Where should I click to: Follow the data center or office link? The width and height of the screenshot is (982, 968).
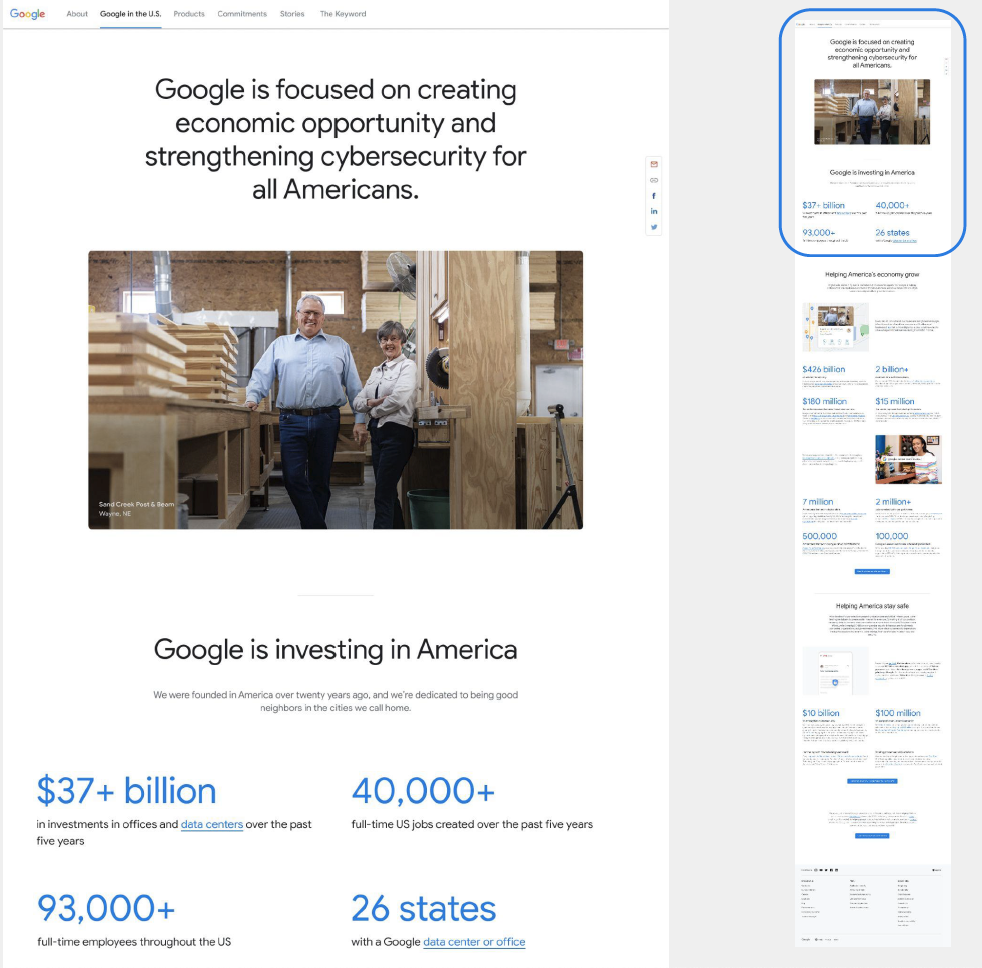(x=474, y=942)
